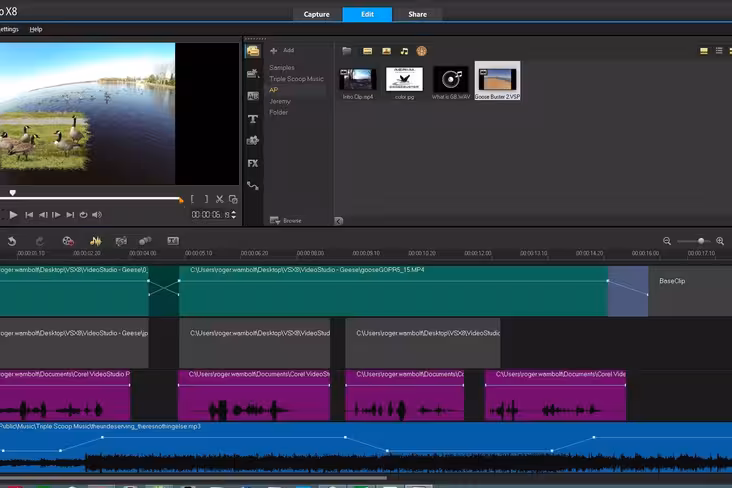Enlarge the preview window icon

[233, 199]
